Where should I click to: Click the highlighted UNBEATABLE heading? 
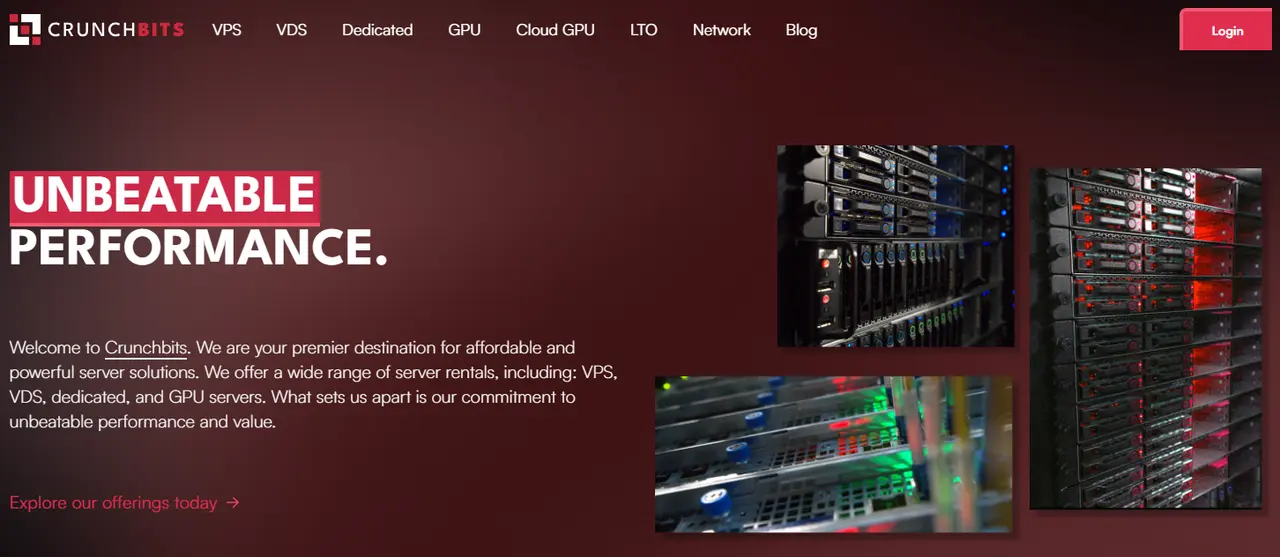[164, 197]
